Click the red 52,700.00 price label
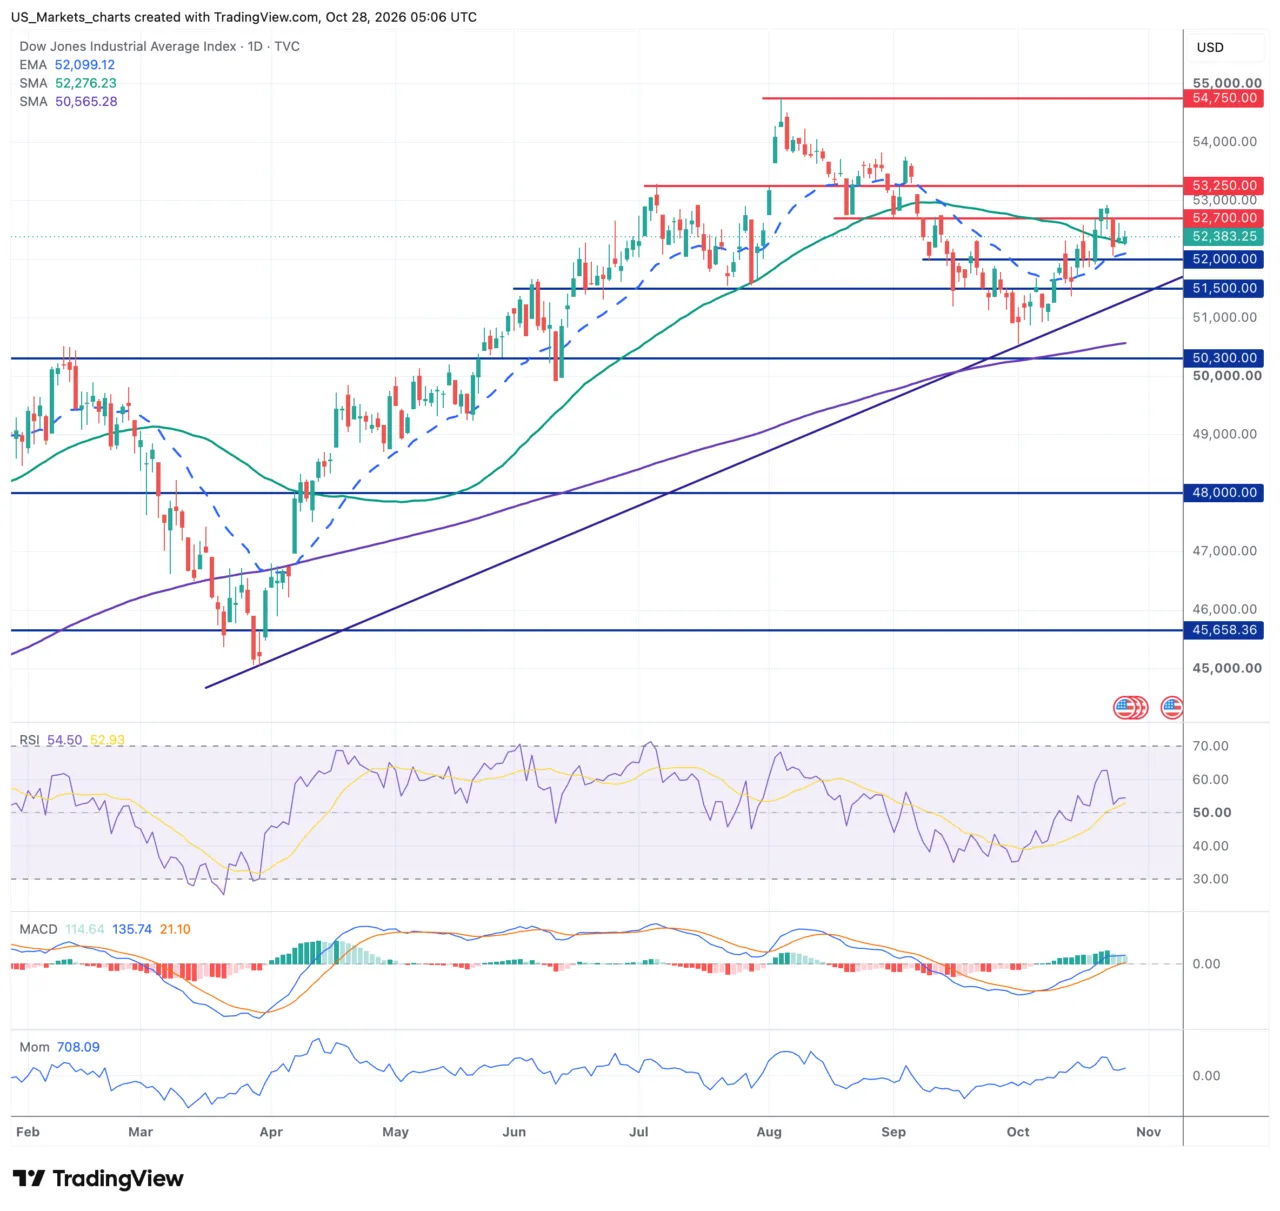Screen dimensions: 1280x1211 point(1224,218)
